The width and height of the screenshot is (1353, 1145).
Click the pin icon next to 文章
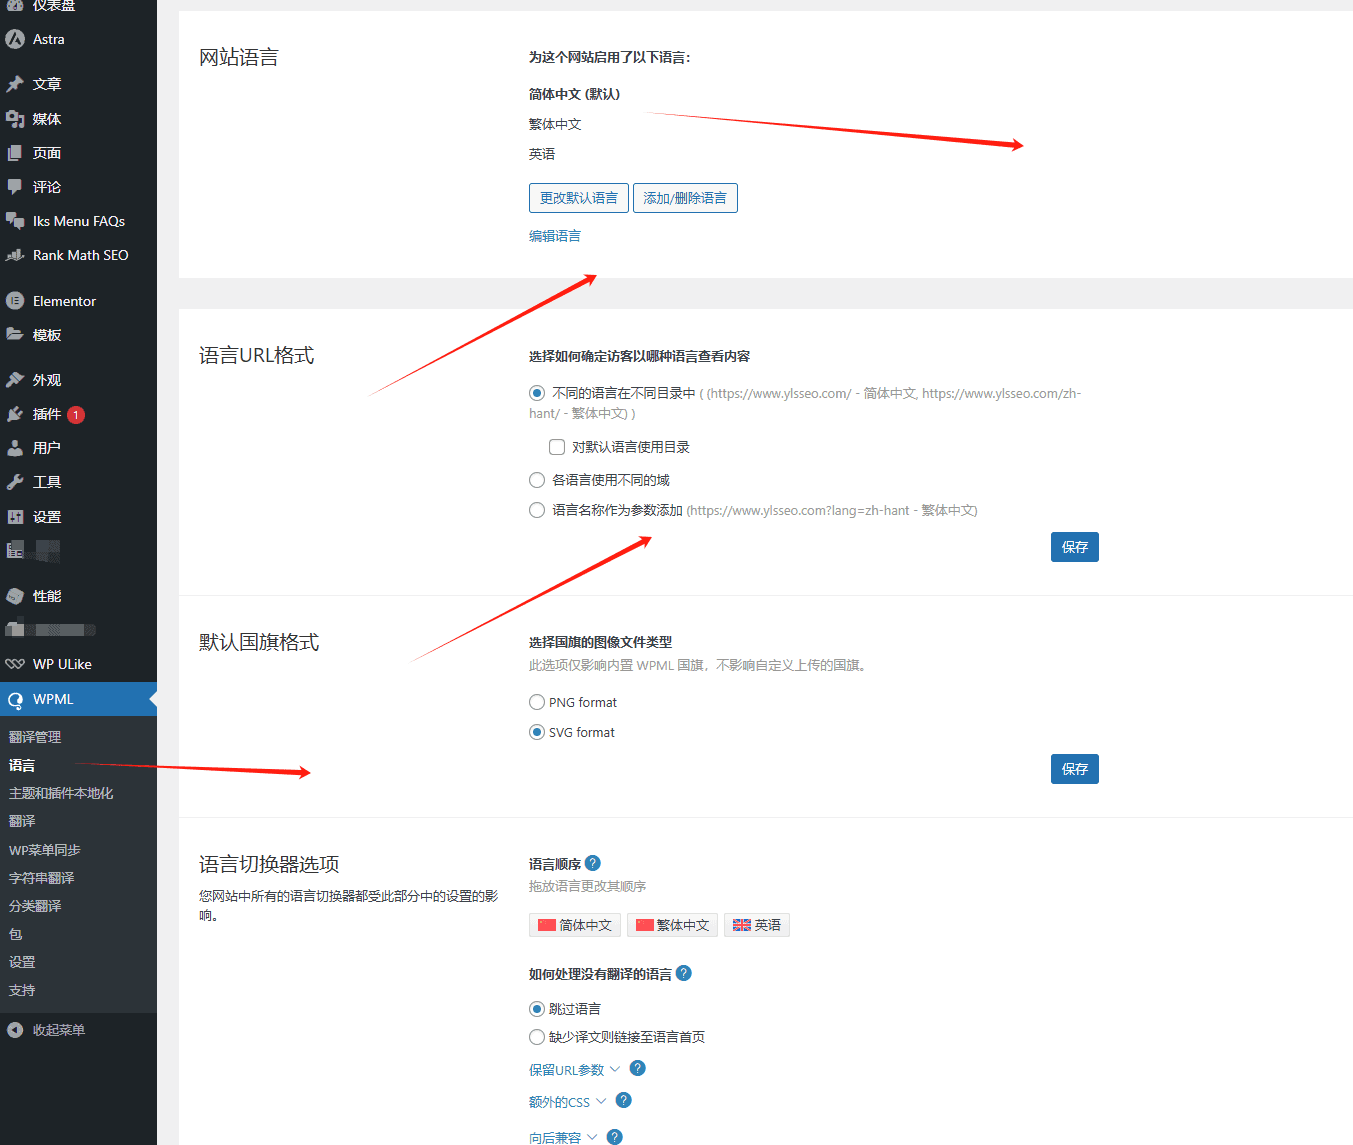tap(15, 84)
